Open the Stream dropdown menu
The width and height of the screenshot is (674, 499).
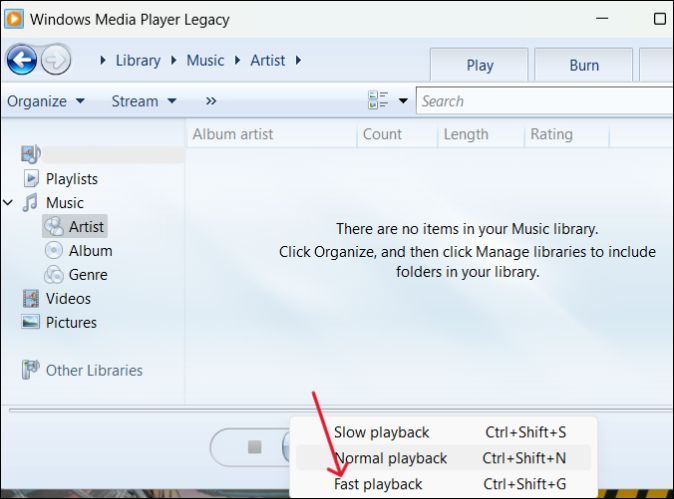[144, 101]
